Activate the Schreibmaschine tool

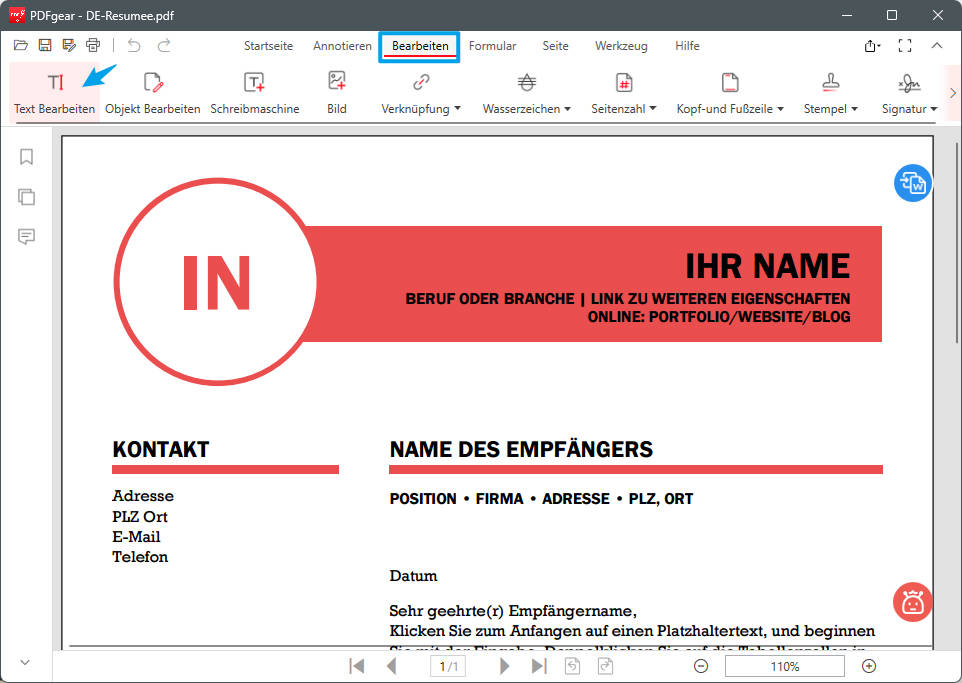coord(254,91)
